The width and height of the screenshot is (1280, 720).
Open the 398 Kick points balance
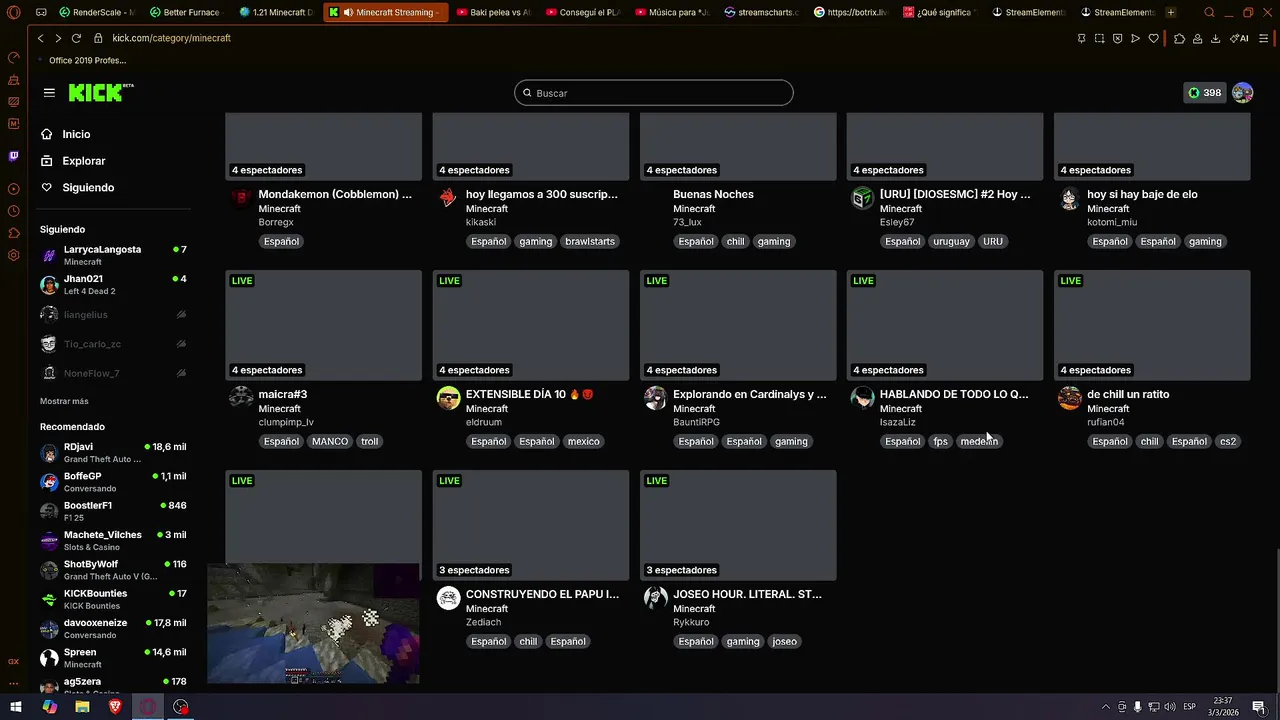click(x=1204, y=93)
